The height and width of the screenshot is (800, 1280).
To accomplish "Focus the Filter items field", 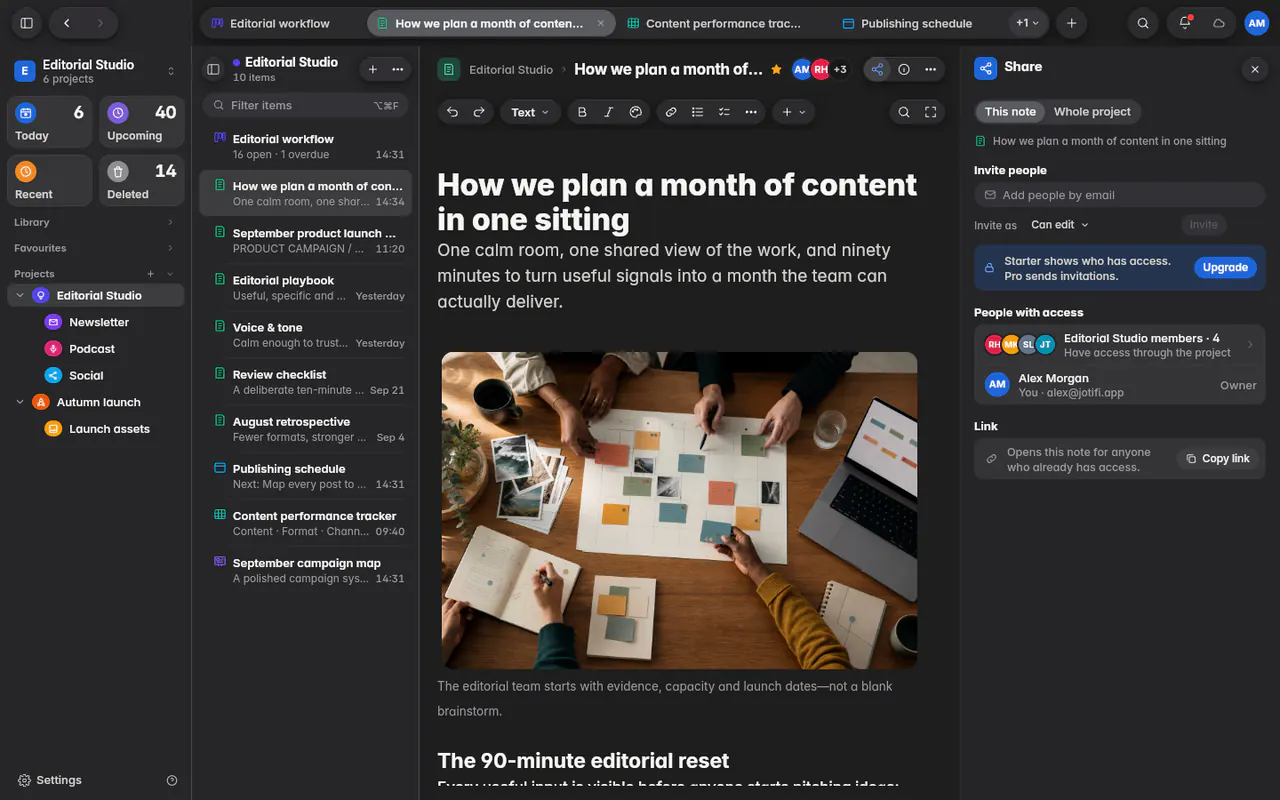I will (x=306, y=105).
